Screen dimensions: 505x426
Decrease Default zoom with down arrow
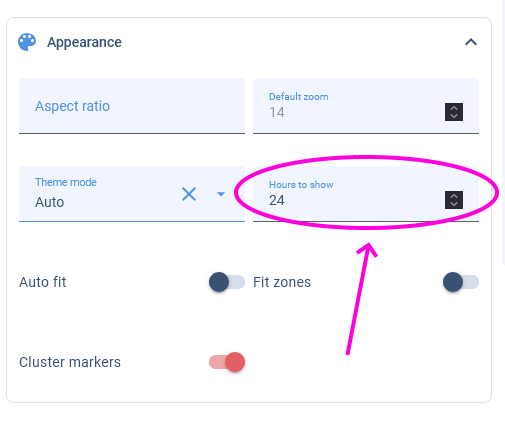click(x=454, y=116)
